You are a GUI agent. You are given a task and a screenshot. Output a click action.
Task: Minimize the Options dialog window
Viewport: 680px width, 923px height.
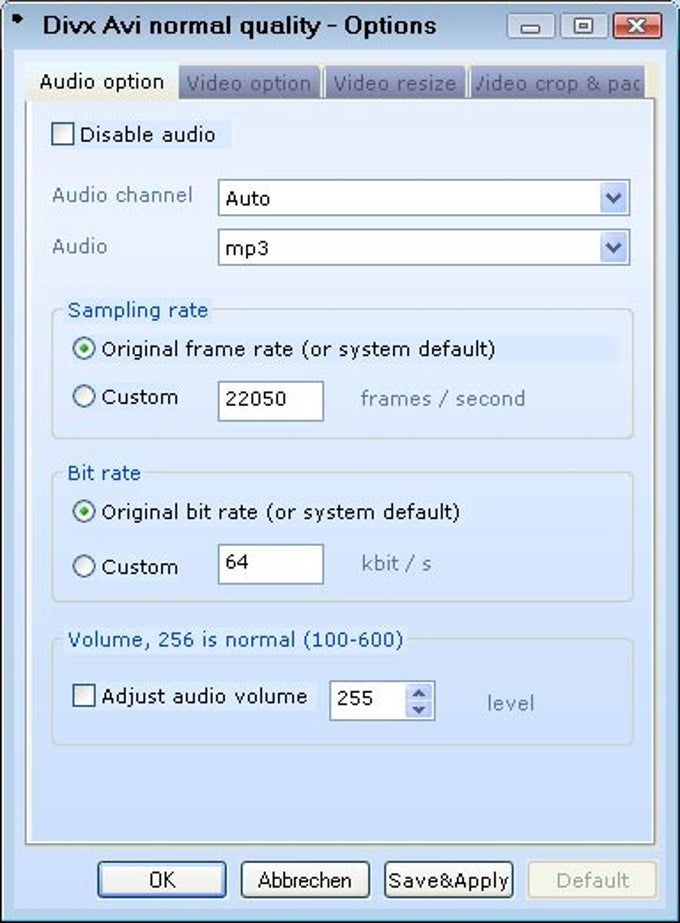(530, 26)
